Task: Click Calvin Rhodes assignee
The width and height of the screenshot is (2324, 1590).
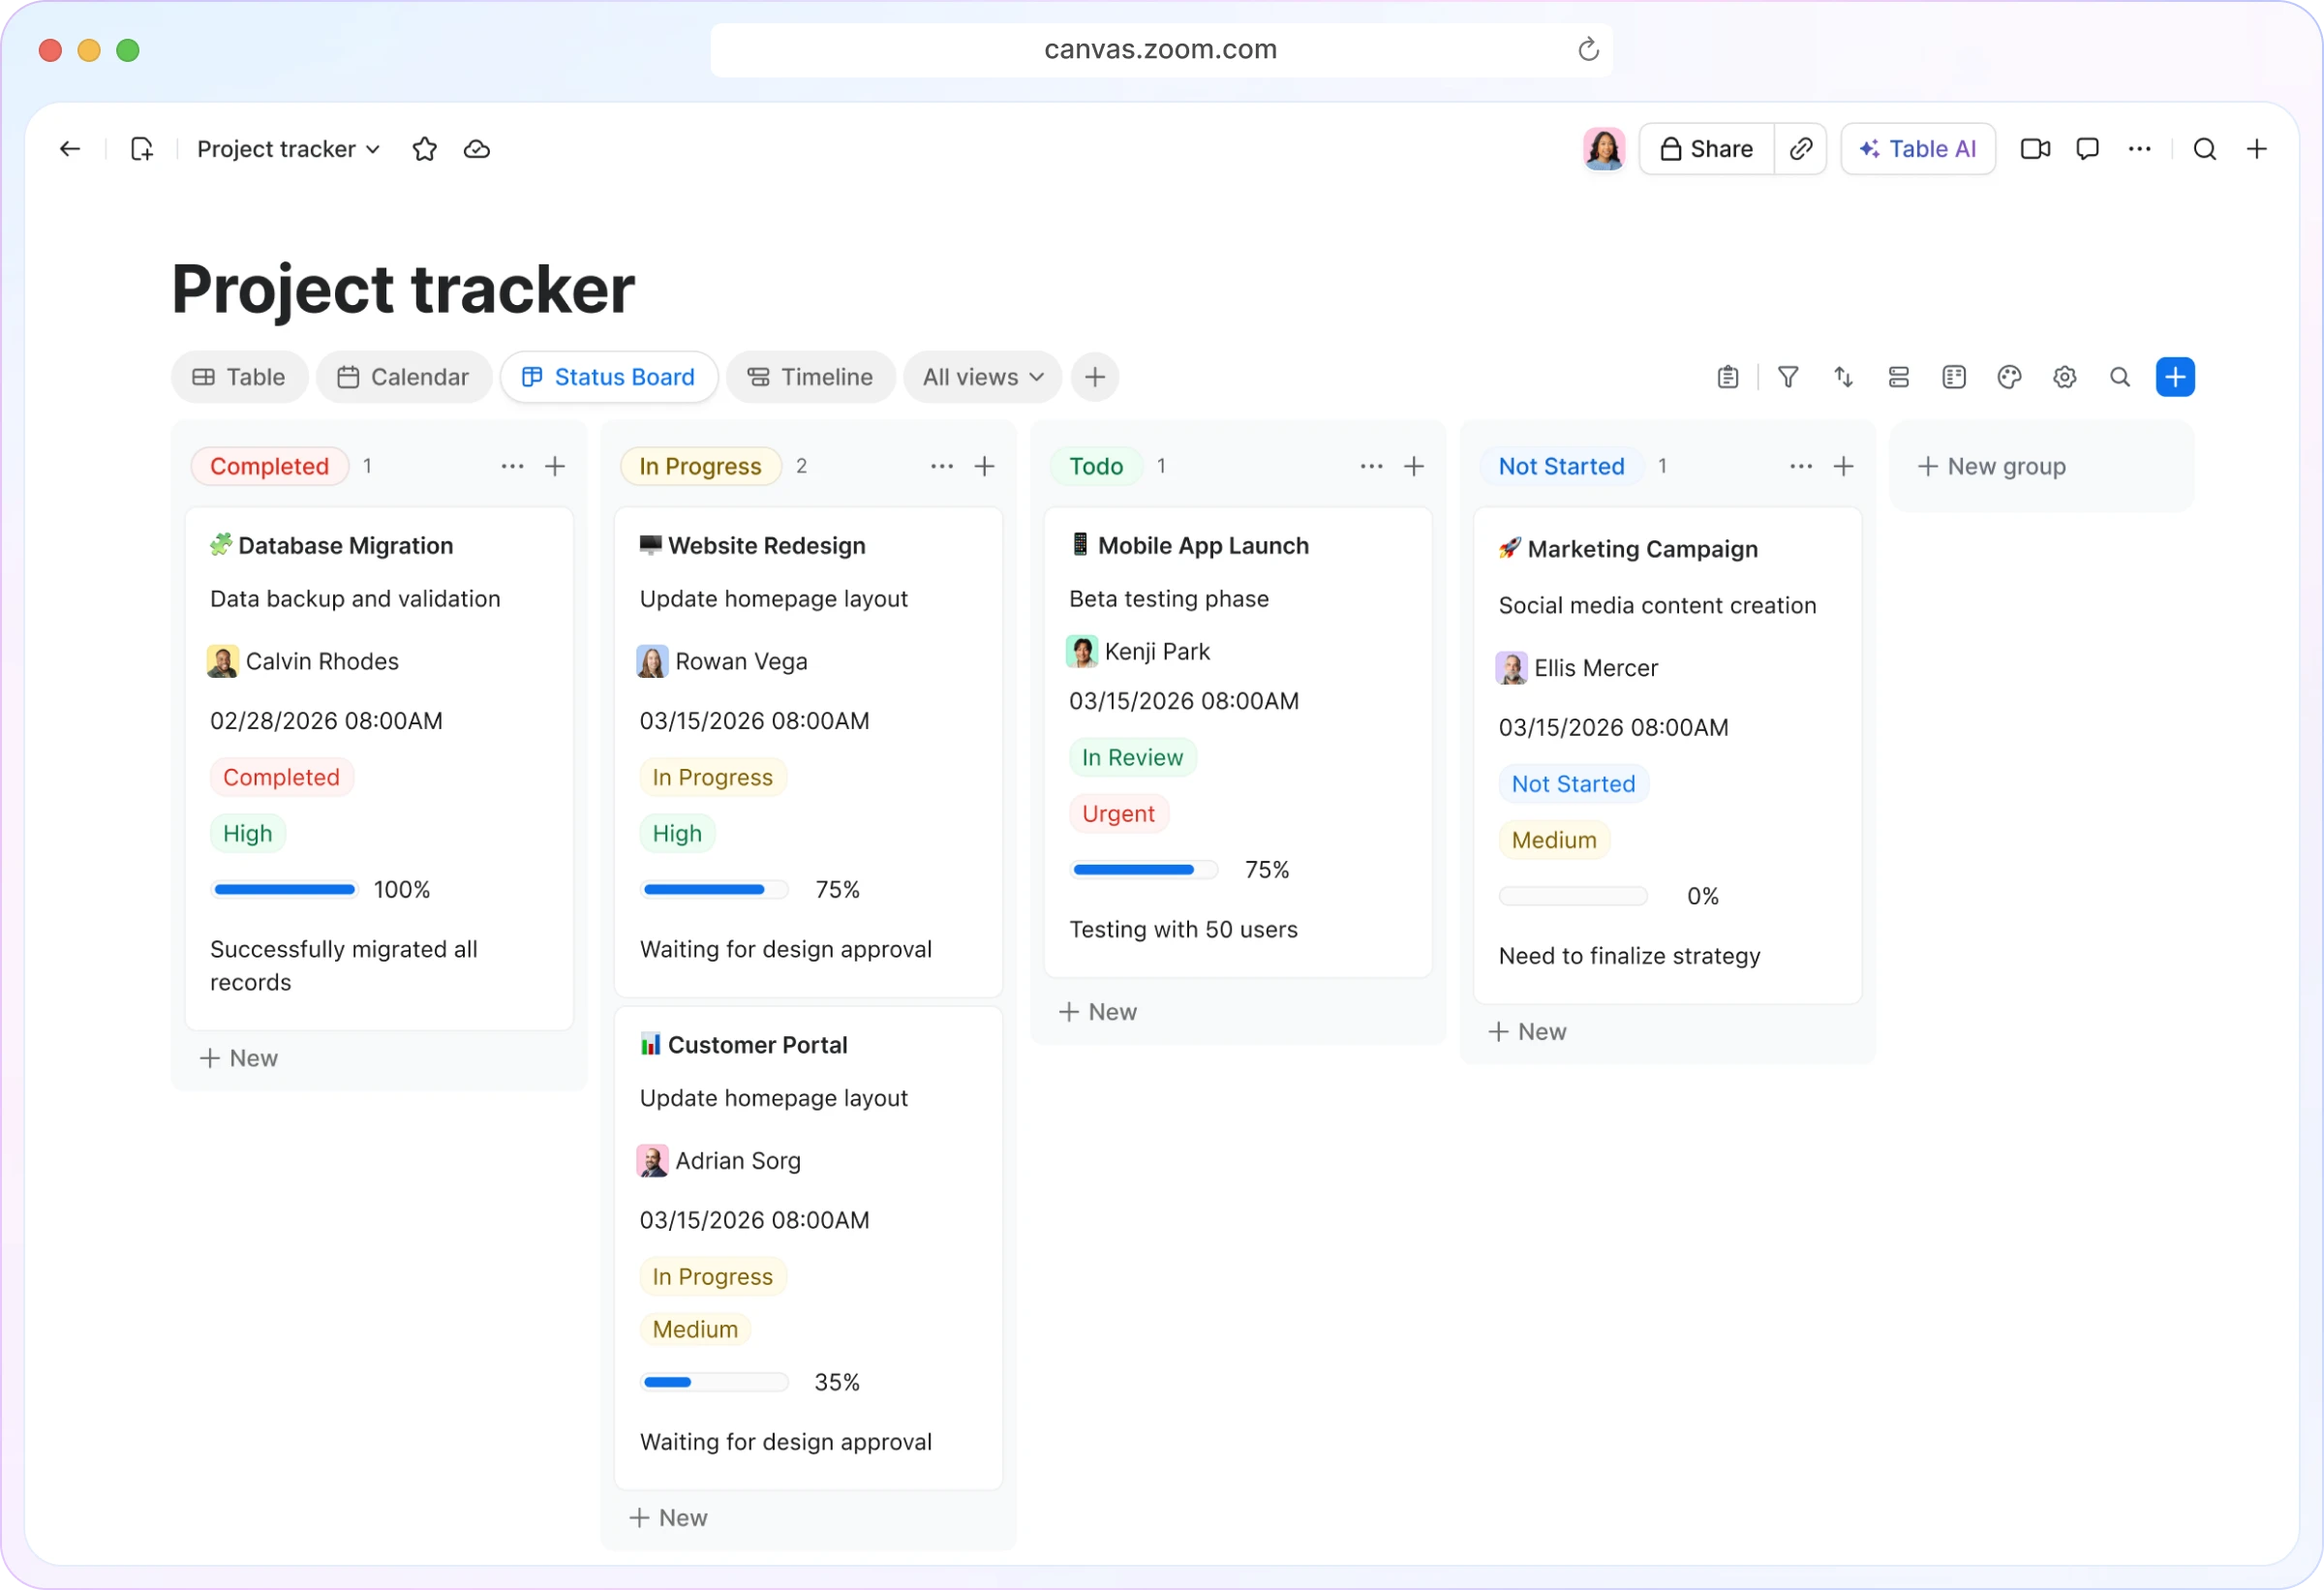Action: pyautogui.click(x=304, y=661)
